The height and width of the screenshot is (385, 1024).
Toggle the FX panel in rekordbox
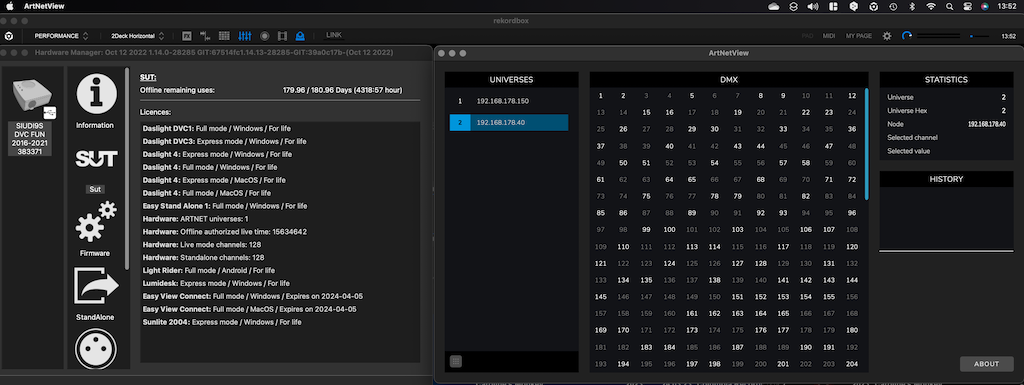coord(187,36)
